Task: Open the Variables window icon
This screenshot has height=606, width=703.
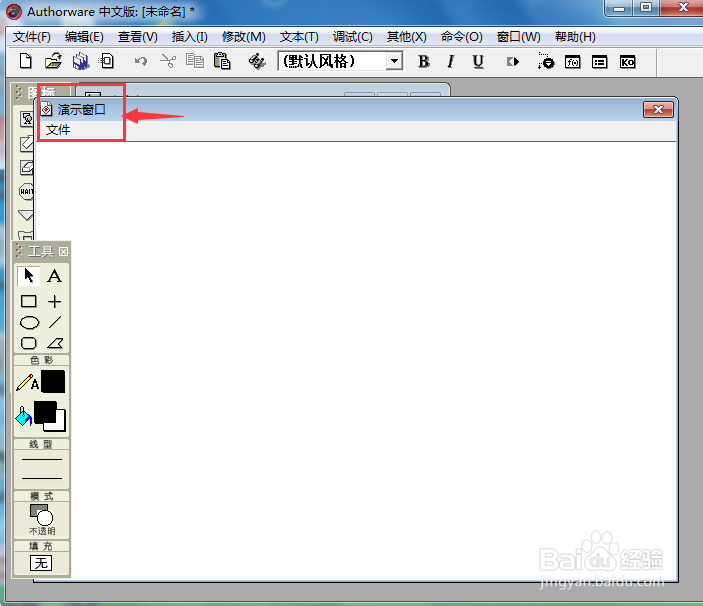Action: 599,62
